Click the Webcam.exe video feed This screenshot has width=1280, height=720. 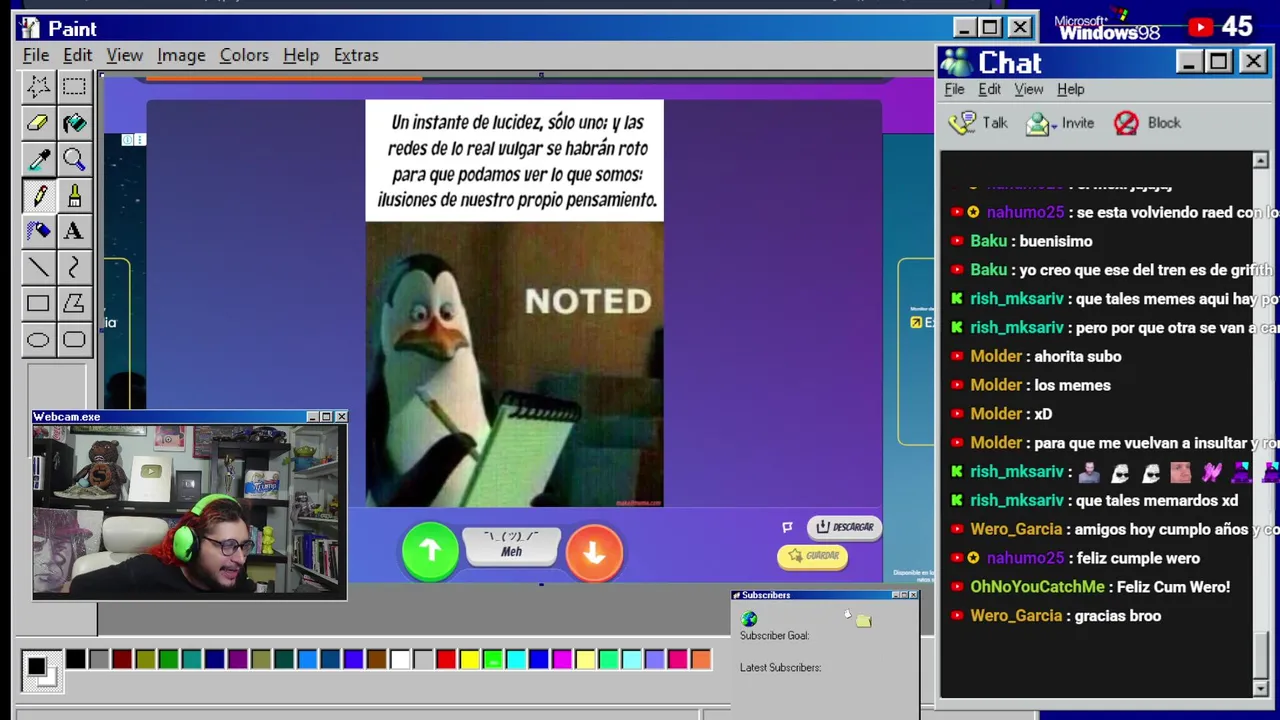tap(189, 511)
